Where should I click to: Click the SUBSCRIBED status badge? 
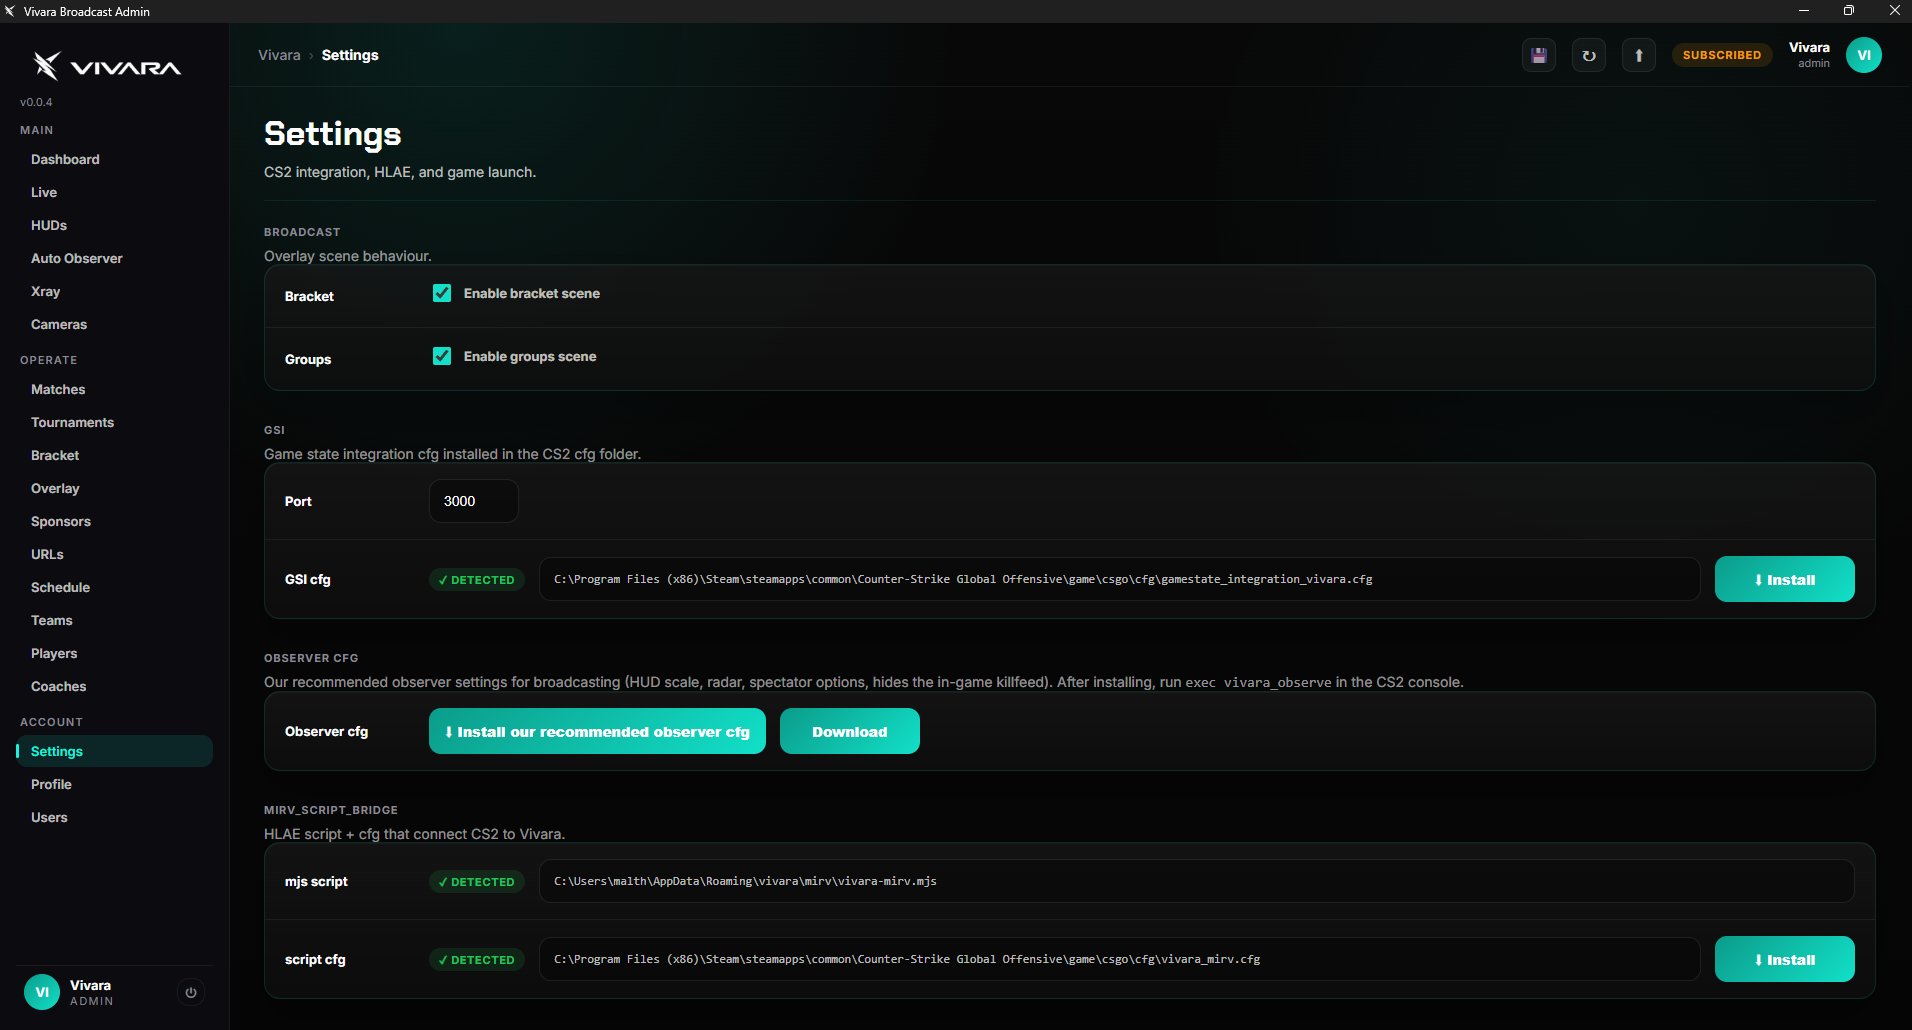pos(1721,55)
